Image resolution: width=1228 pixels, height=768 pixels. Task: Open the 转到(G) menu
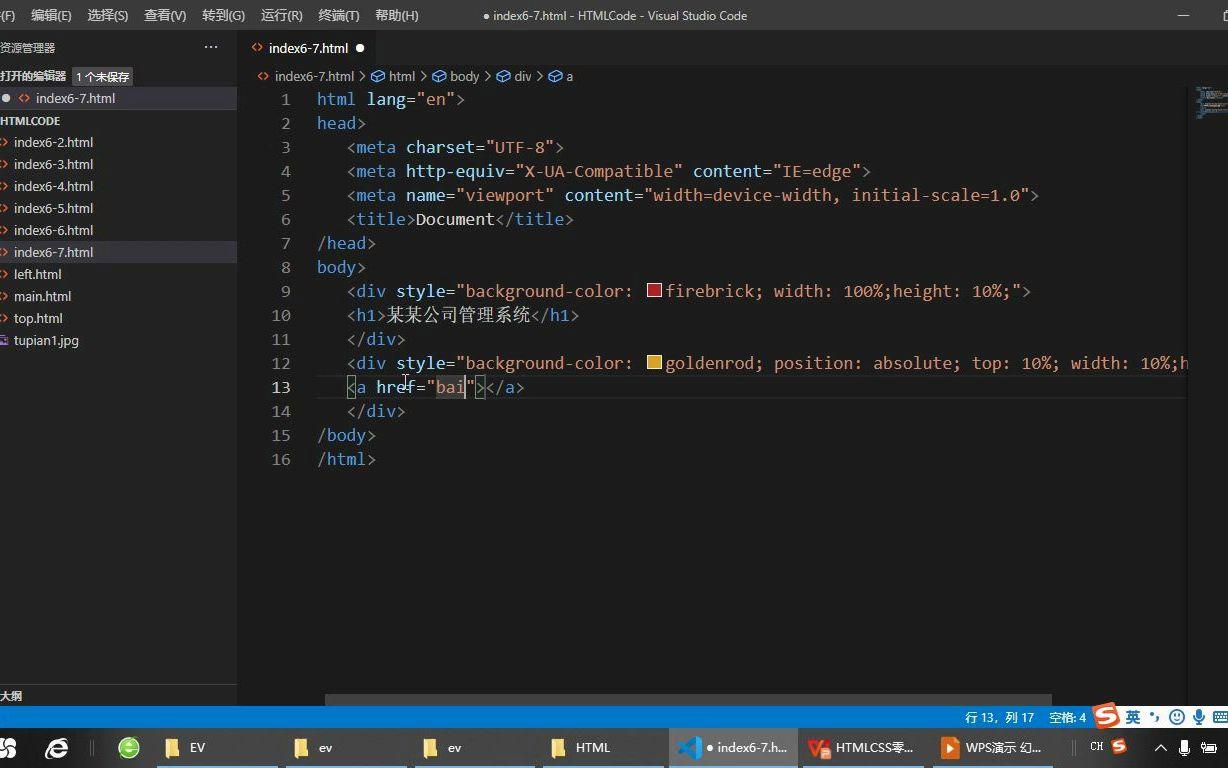[x=223, y=15]
